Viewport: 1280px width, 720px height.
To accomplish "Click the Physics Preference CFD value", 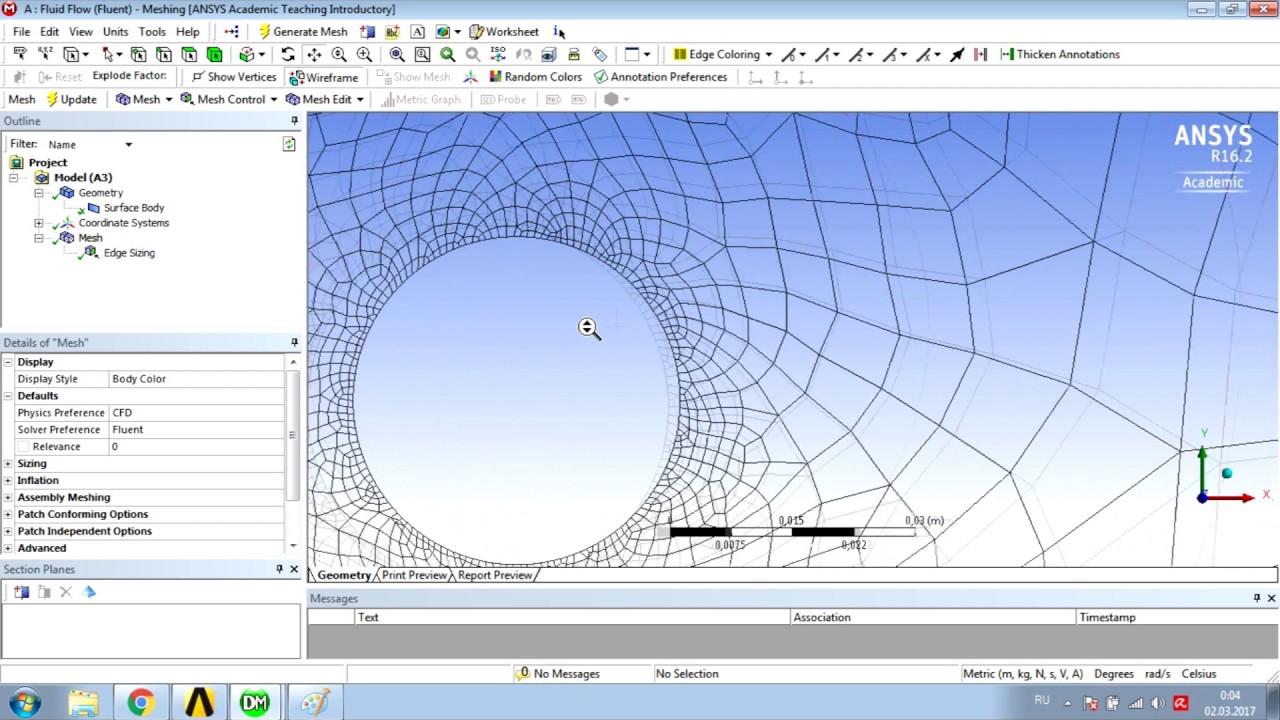I will pyautogui.click(x=196, y=412).
